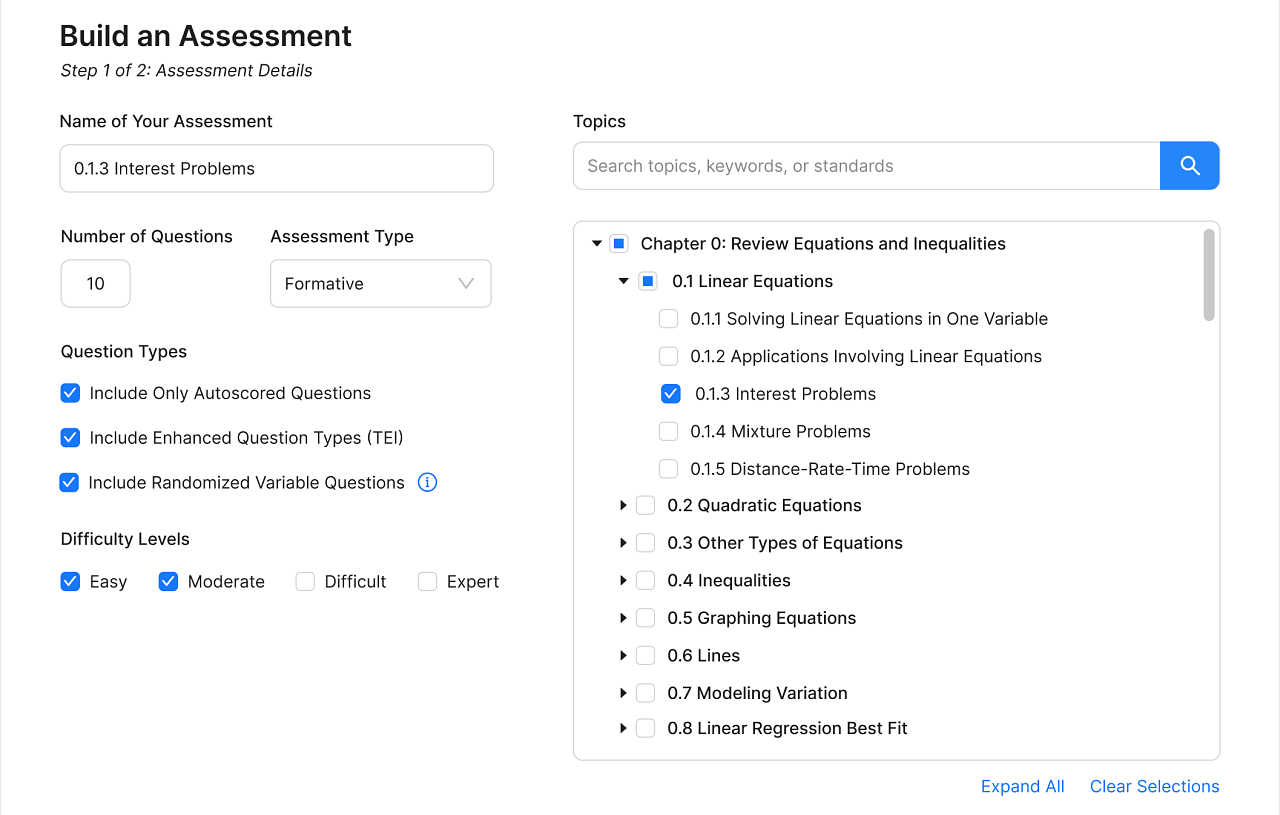
Task: Click the Expand All link
Action: click(1022, 786)
